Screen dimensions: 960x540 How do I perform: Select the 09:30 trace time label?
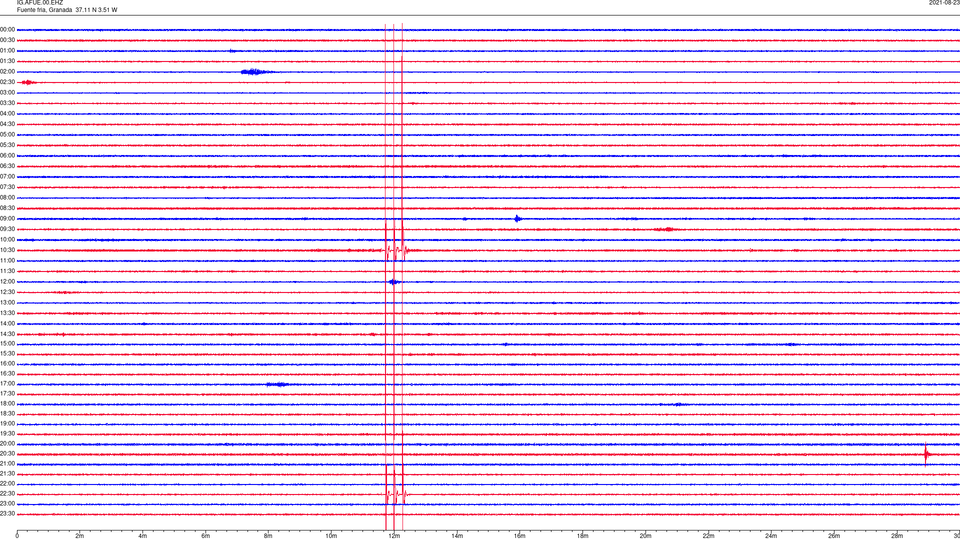point(8,229)
